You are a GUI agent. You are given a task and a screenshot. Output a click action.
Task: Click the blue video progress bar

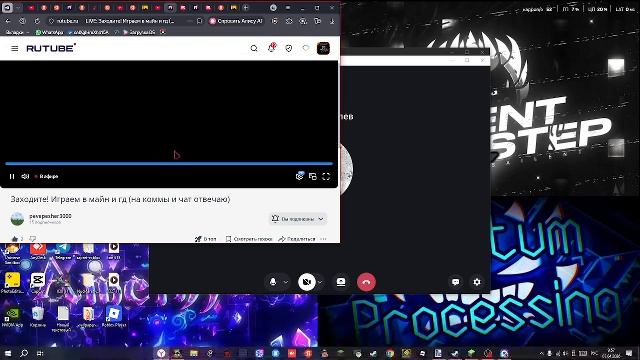(169, 163)
